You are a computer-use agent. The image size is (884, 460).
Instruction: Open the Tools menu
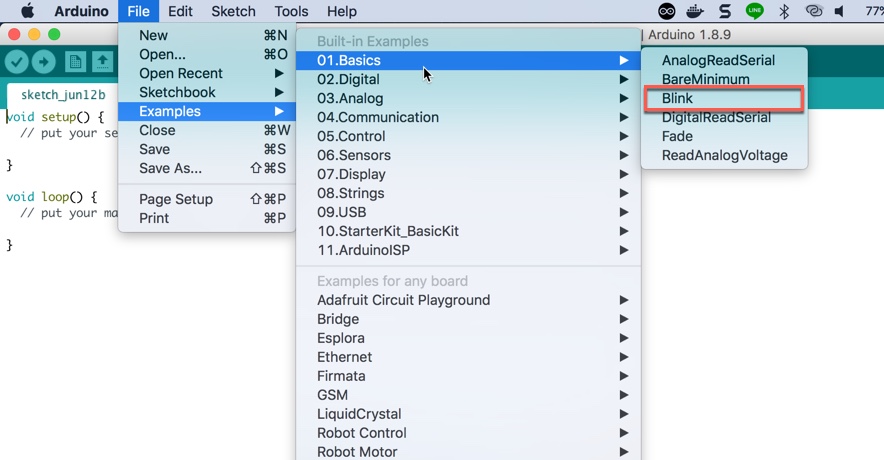[x=291, y=12]
